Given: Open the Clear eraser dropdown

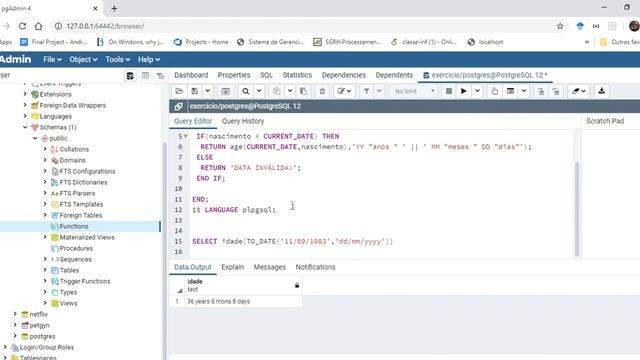Looking at the screenshot, I should coord(579,91).
